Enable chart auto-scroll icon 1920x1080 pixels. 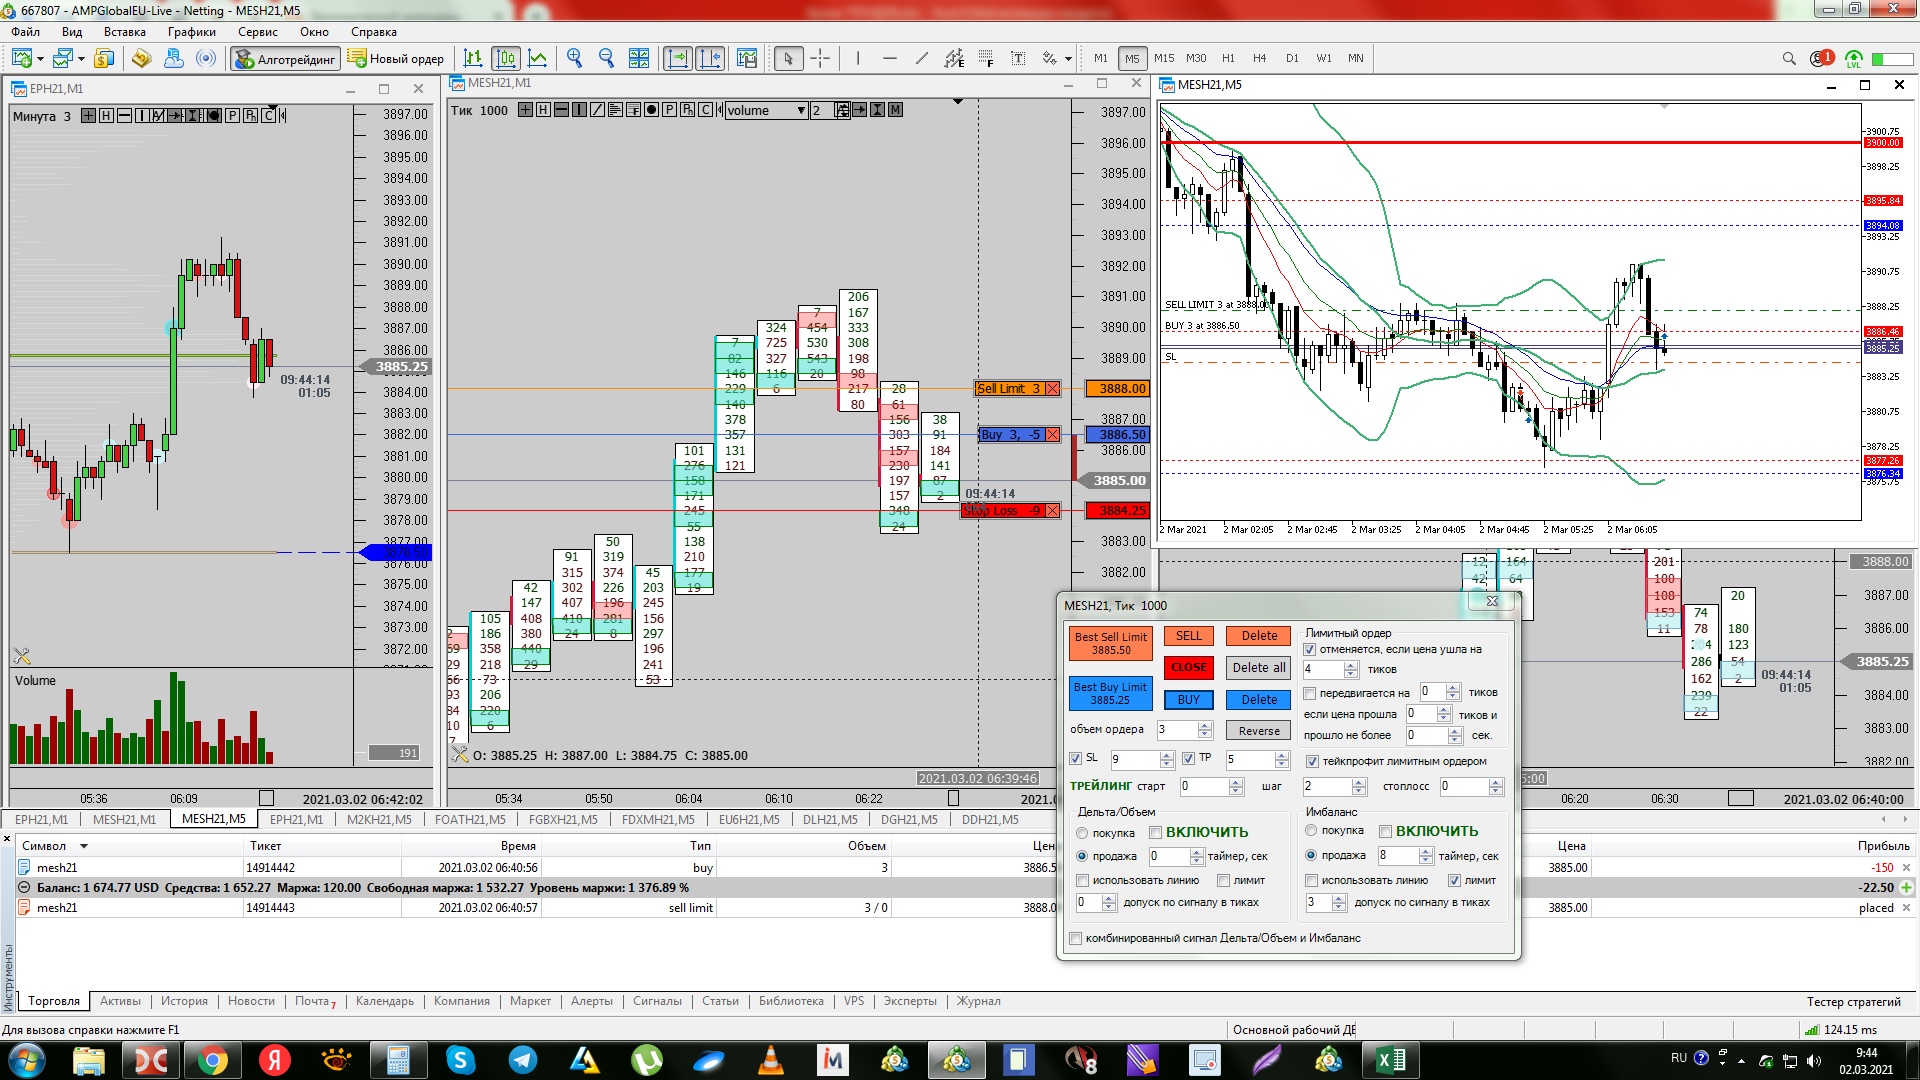click(x=678, y=58)
